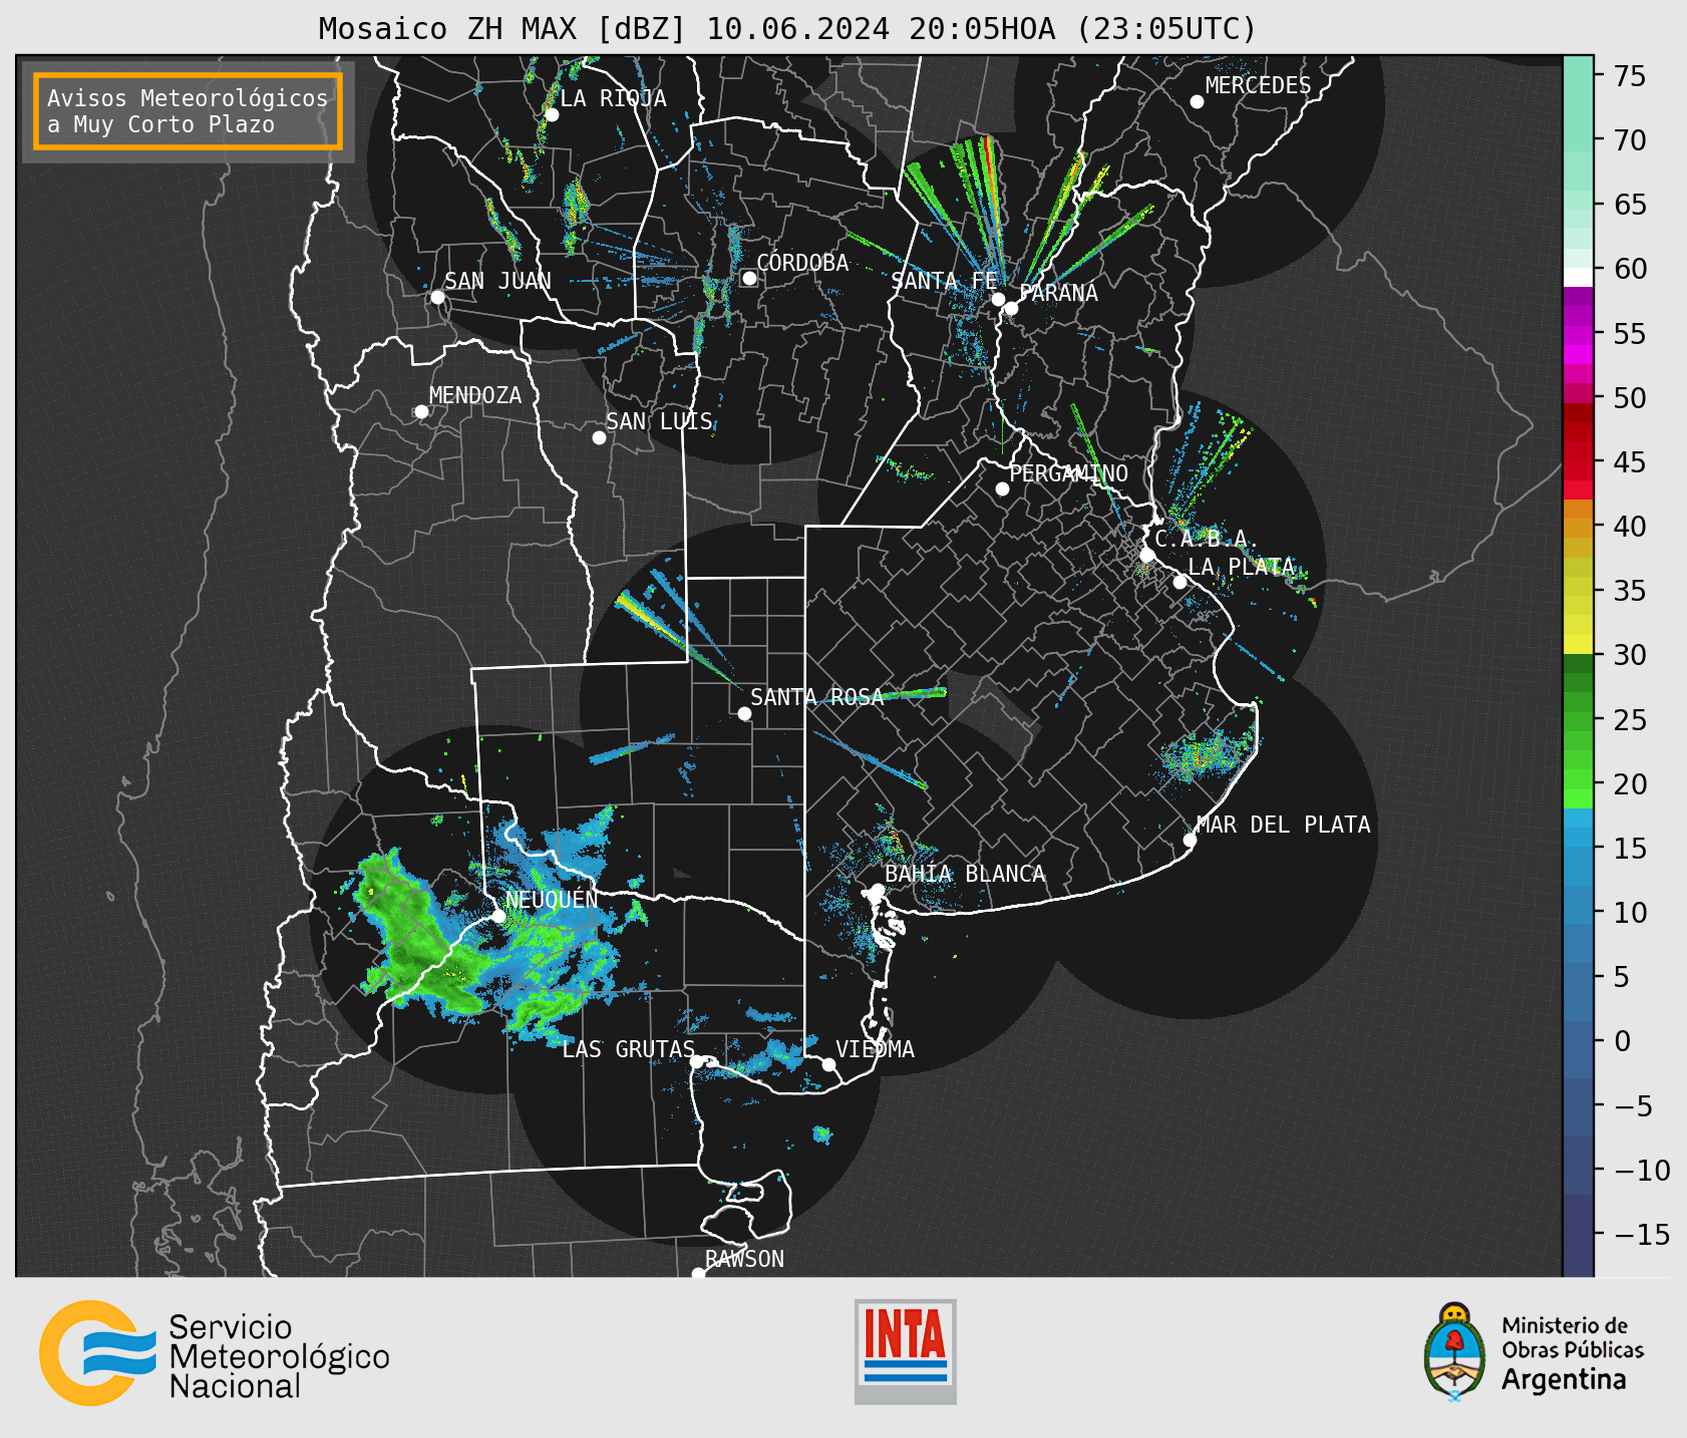1687x1438 pixels.
Task: Click the Mercedes city dot
Action: (1197, 102)
